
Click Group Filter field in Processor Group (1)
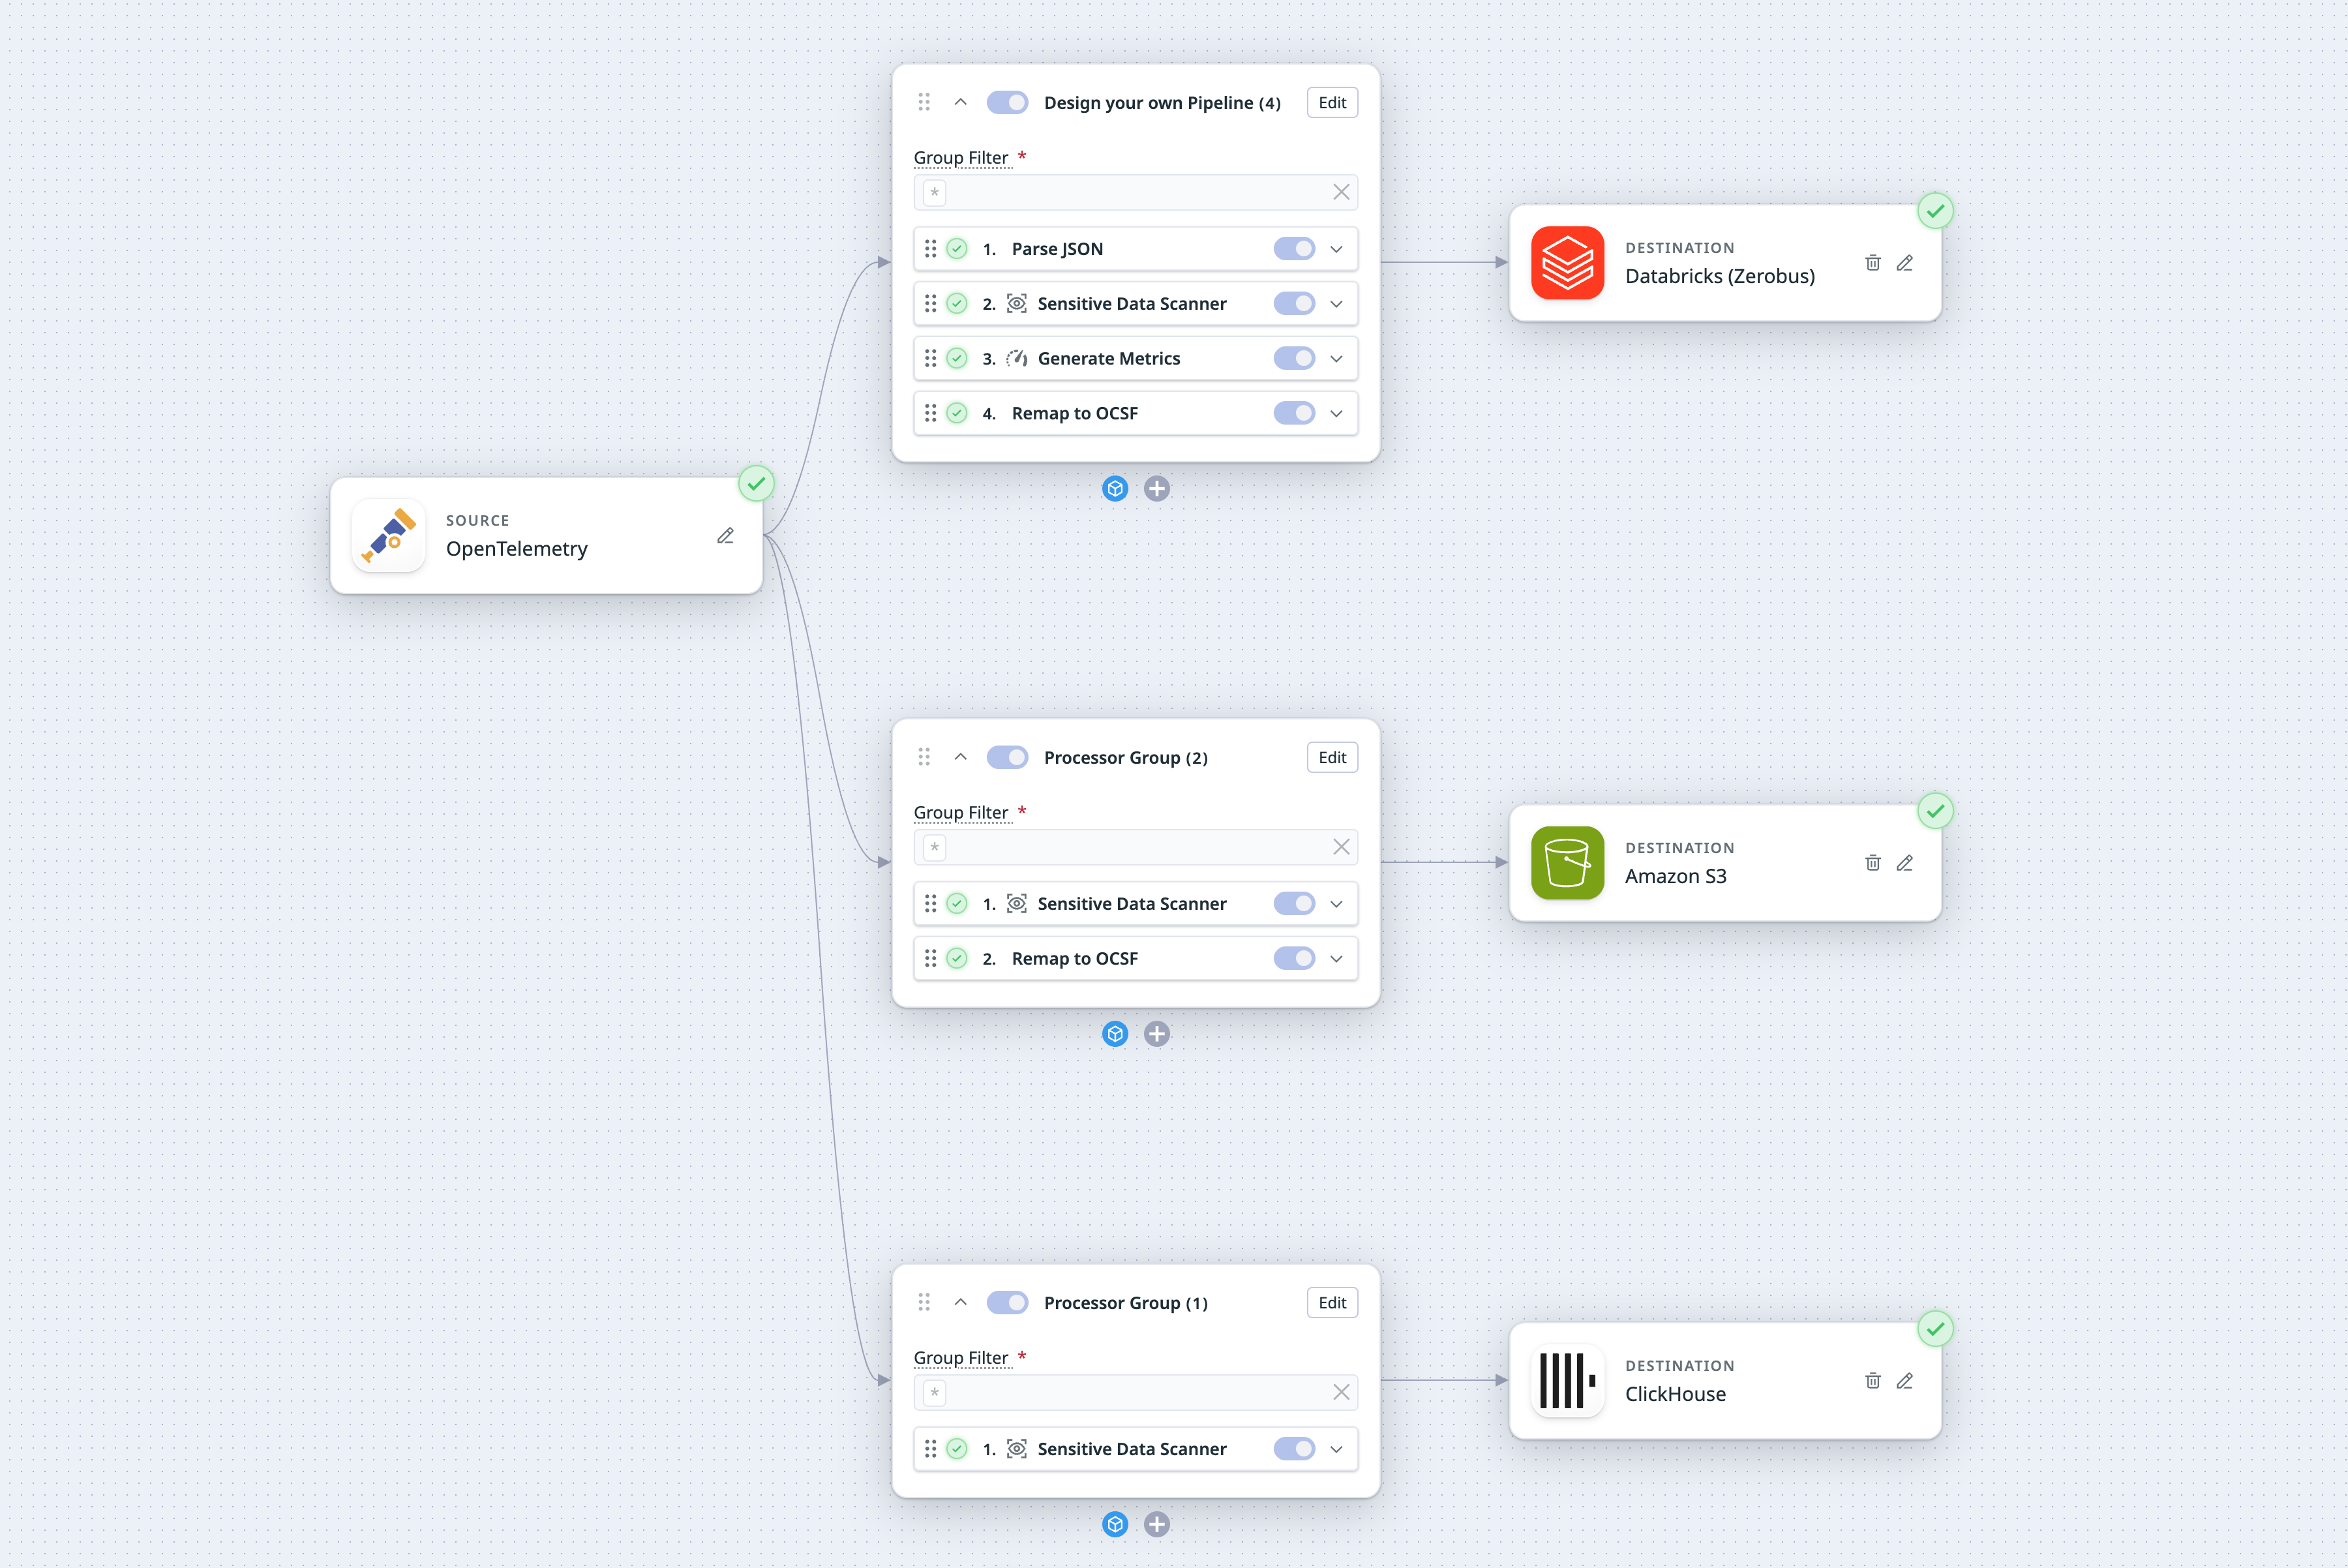click(x=1135, y=1392)
